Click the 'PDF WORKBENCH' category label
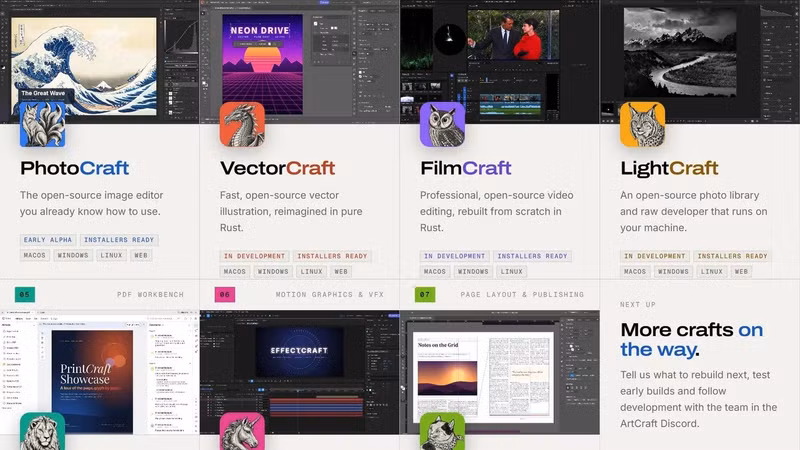Image resolution: width=800 pixels, height=450 pixels. click(150, 294)
